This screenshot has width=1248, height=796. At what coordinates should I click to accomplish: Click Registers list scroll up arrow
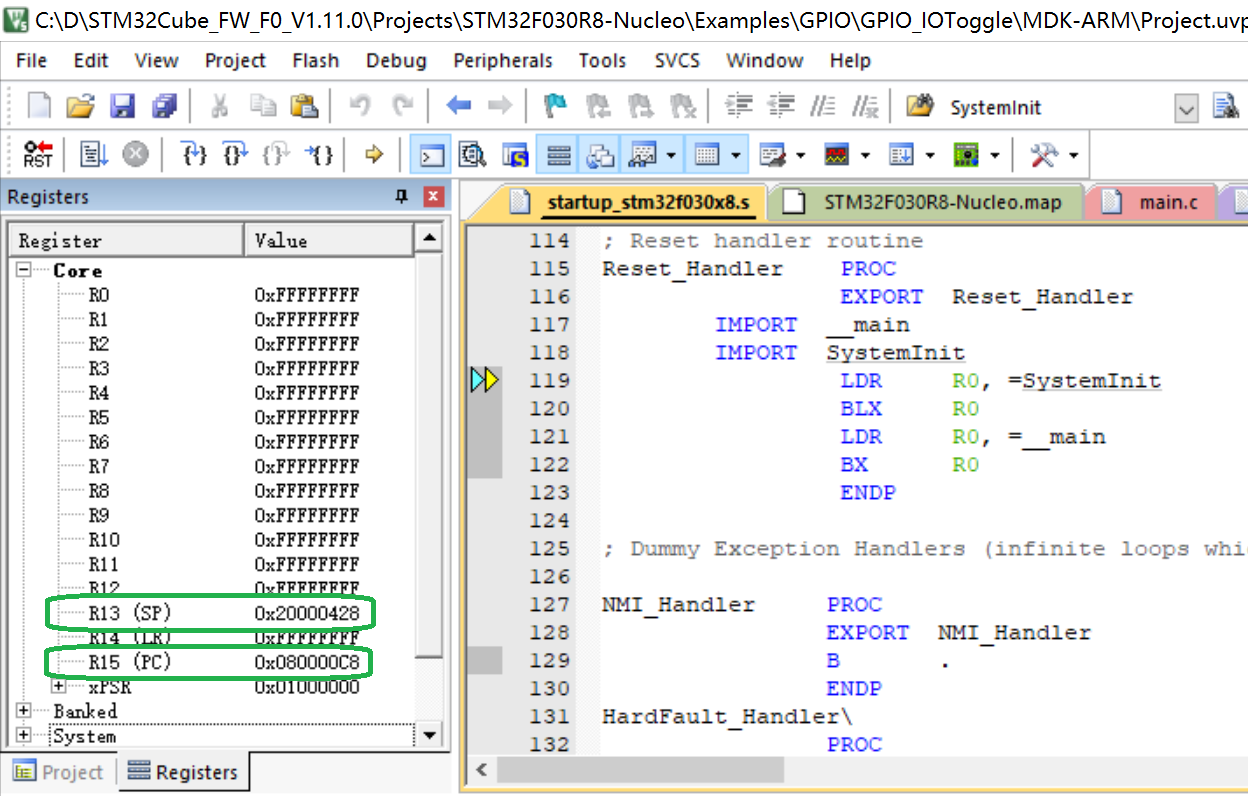[x=429, y=238]
